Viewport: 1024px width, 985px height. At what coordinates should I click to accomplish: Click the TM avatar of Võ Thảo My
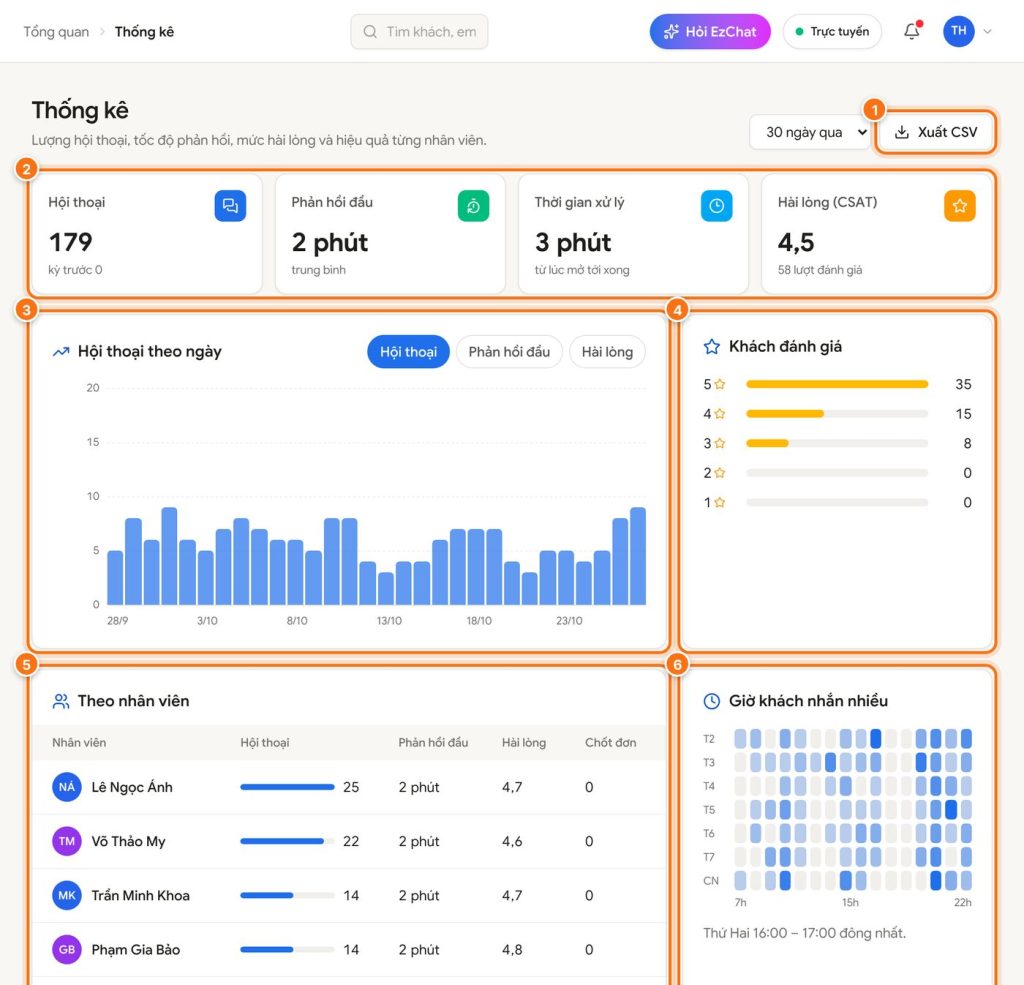click(67, 841)
